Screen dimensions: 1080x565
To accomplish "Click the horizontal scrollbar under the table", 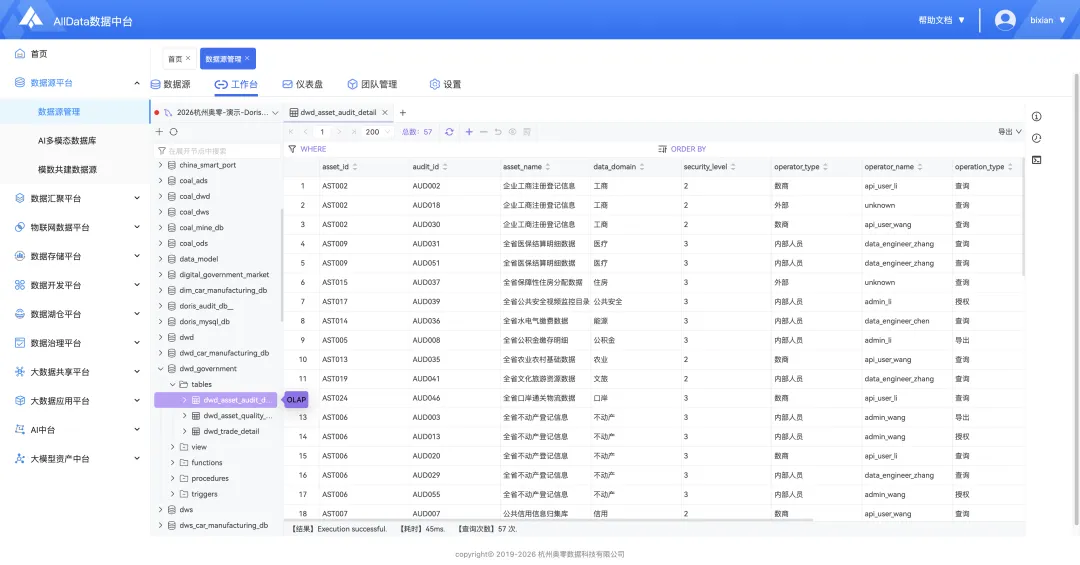I will [x=549, y=520].
